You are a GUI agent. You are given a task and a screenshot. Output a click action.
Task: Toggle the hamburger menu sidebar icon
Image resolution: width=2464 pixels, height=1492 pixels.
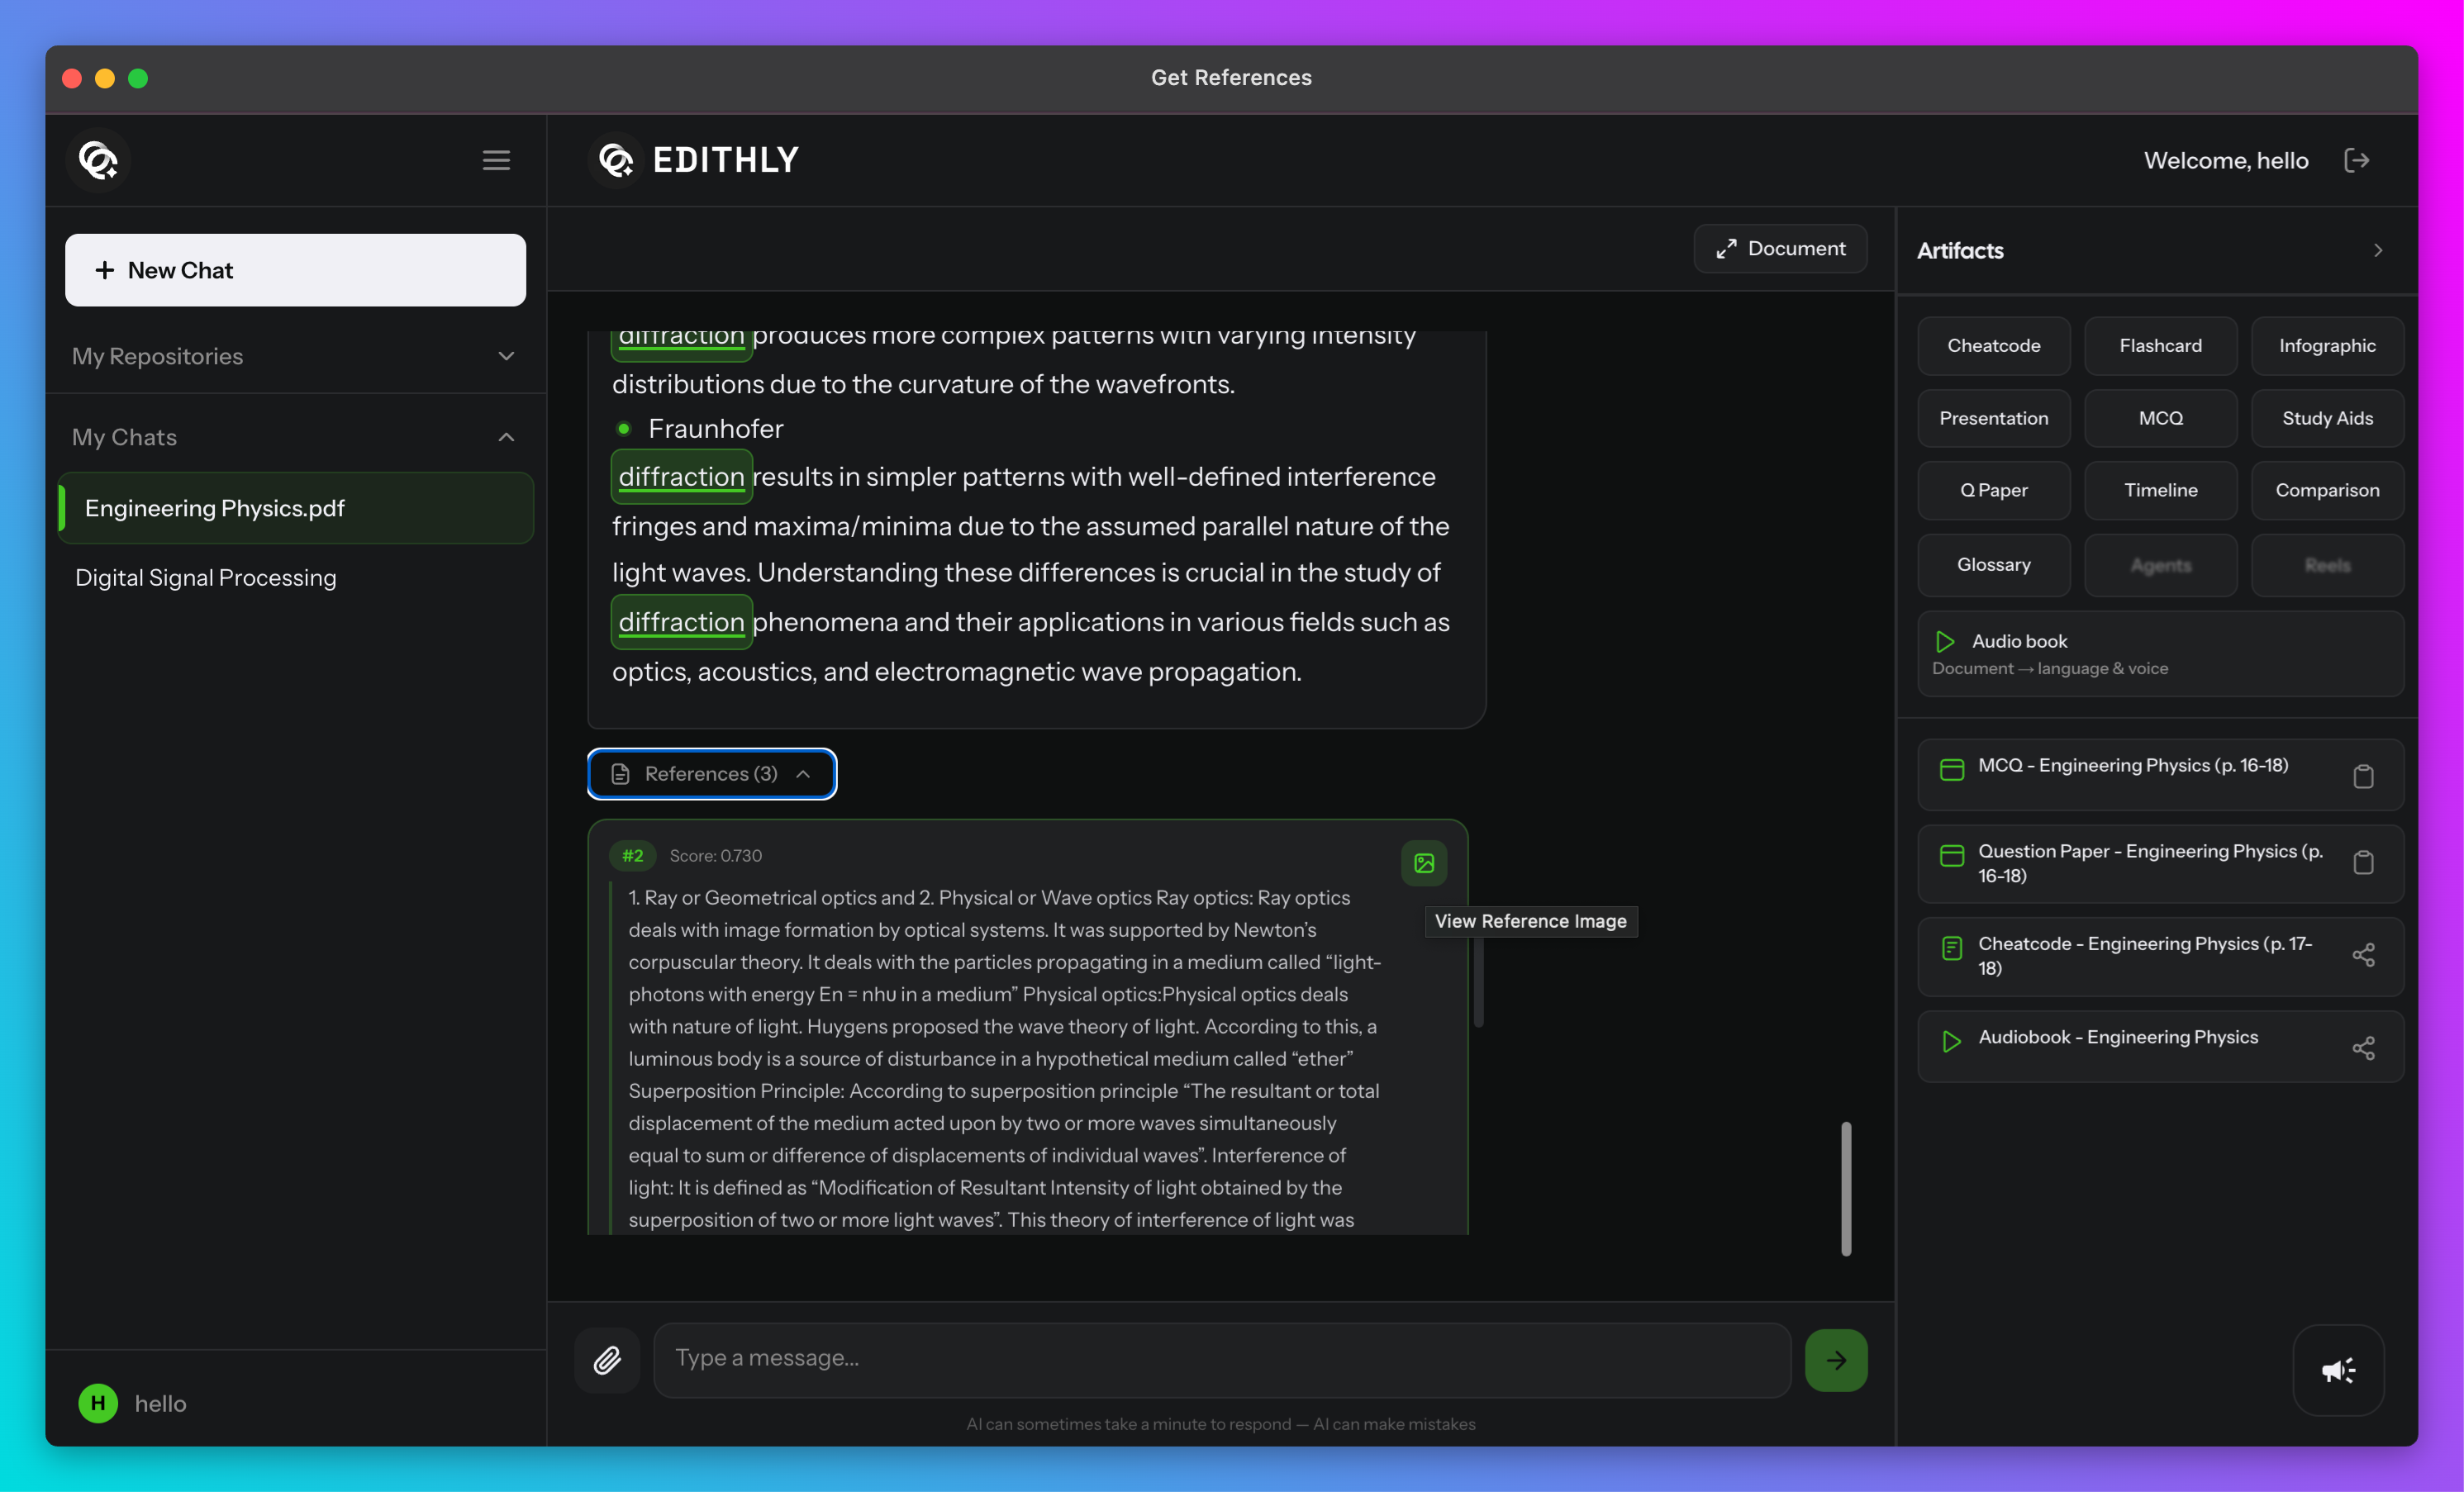point(496,160)
